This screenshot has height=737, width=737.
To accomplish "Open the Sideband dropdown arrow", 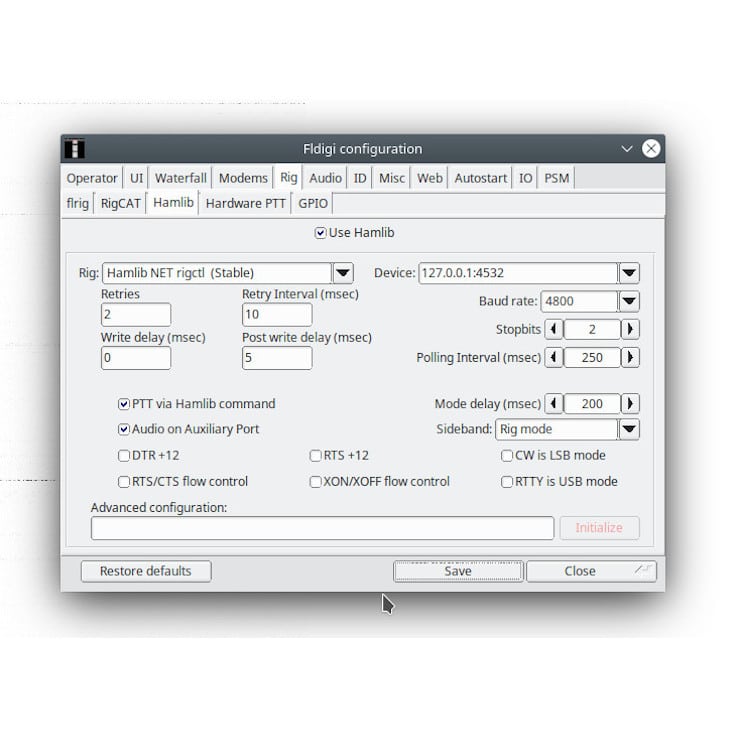I will pos(629,429).
